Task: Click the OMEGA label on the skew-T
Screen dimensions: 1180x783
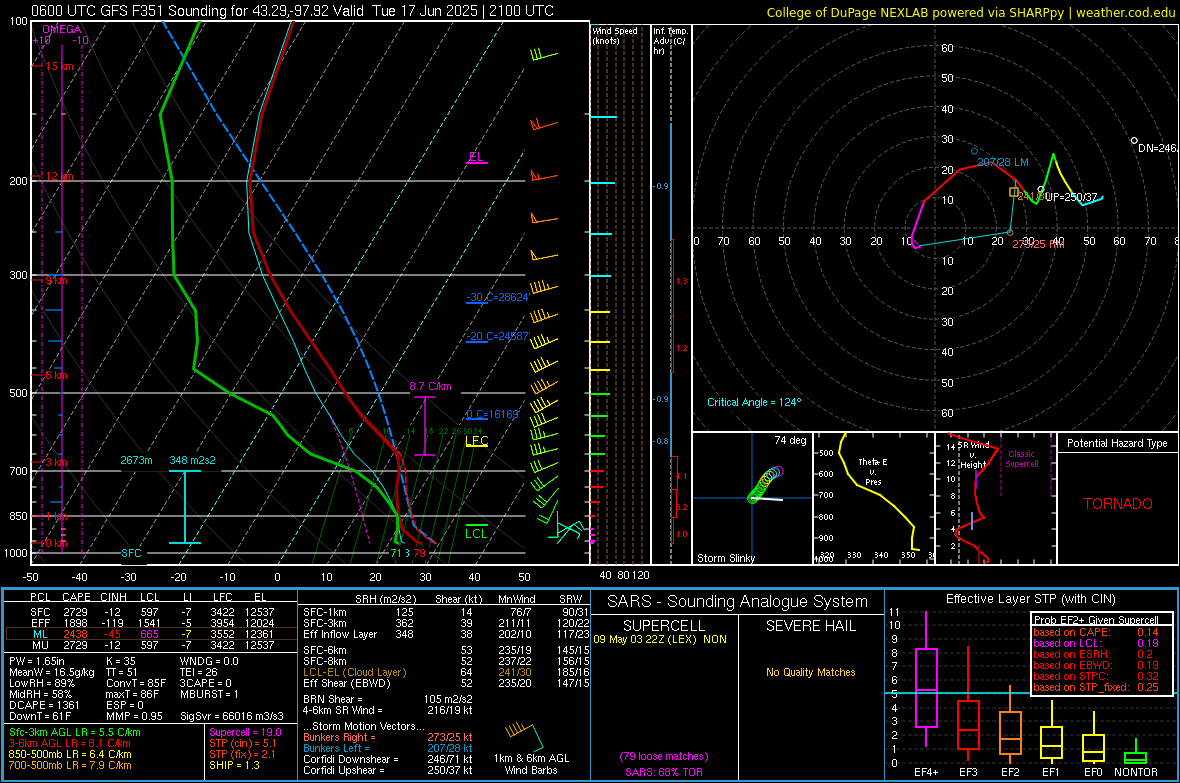Action: 62,29
